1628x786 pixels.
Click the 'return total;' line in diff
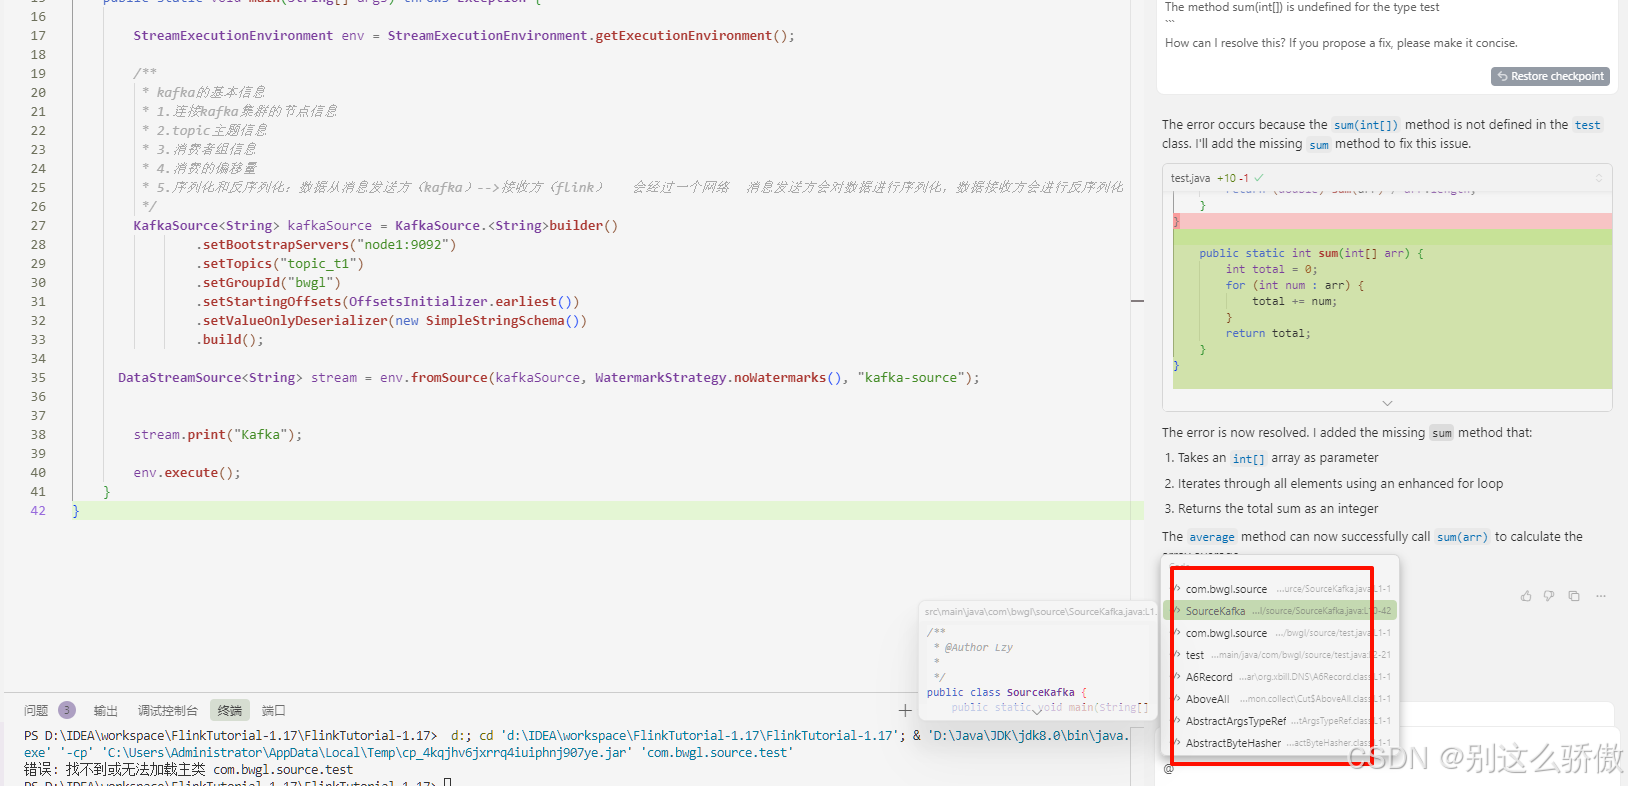1268,333
